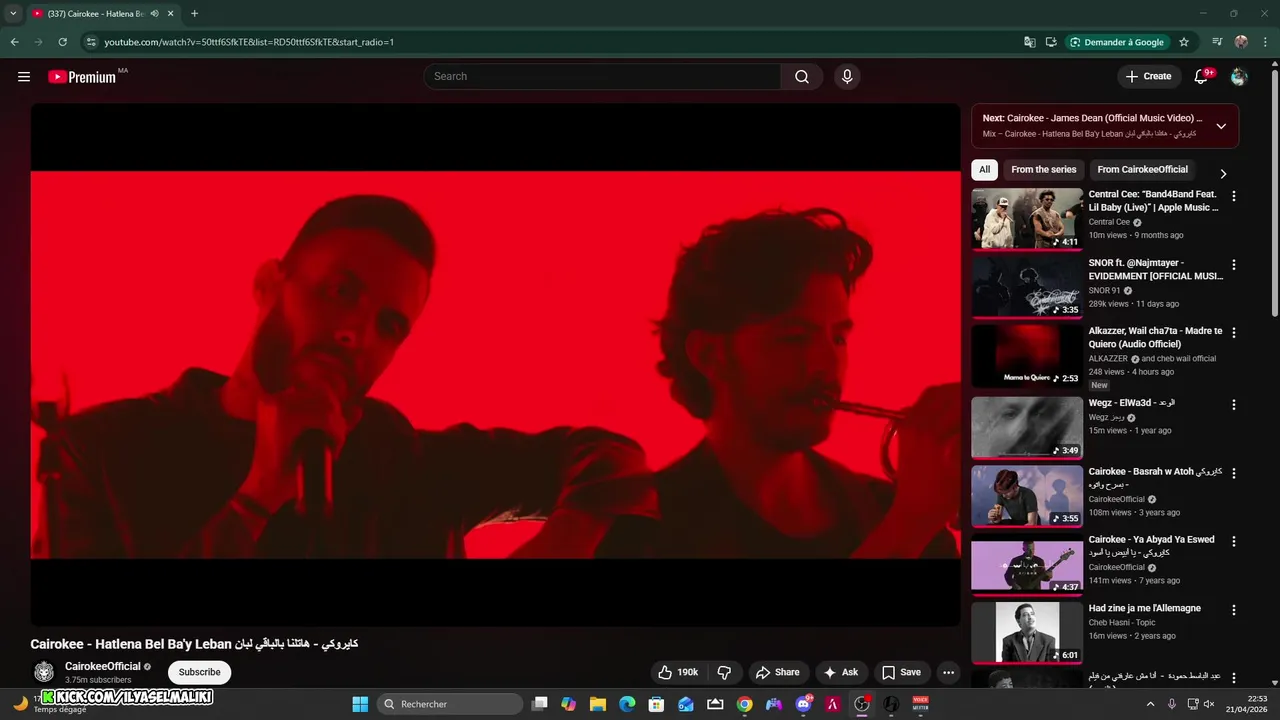Open the tab search dropdown arrow
The height and width of the screenshot is (720, 1280).
coord(13,14)
